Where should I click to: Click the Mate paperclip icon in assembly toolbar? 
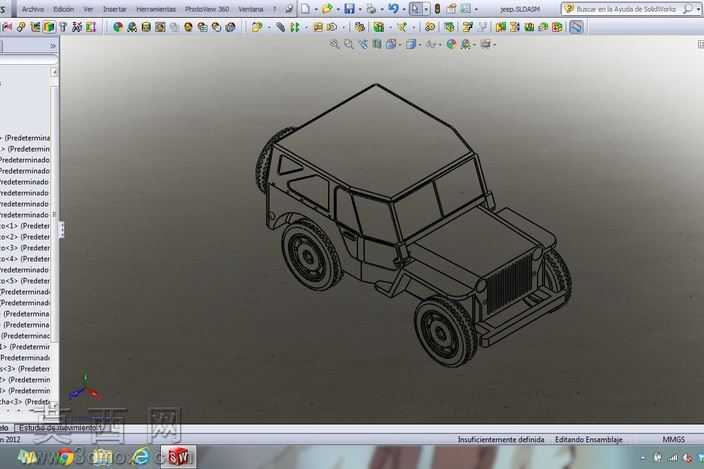point(21,27)
